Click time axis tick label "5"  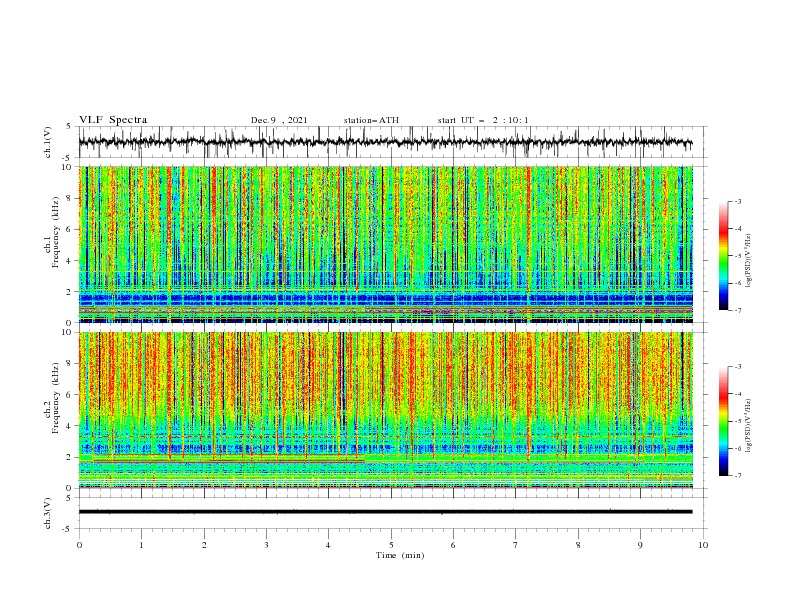click(x=391, y=545)
